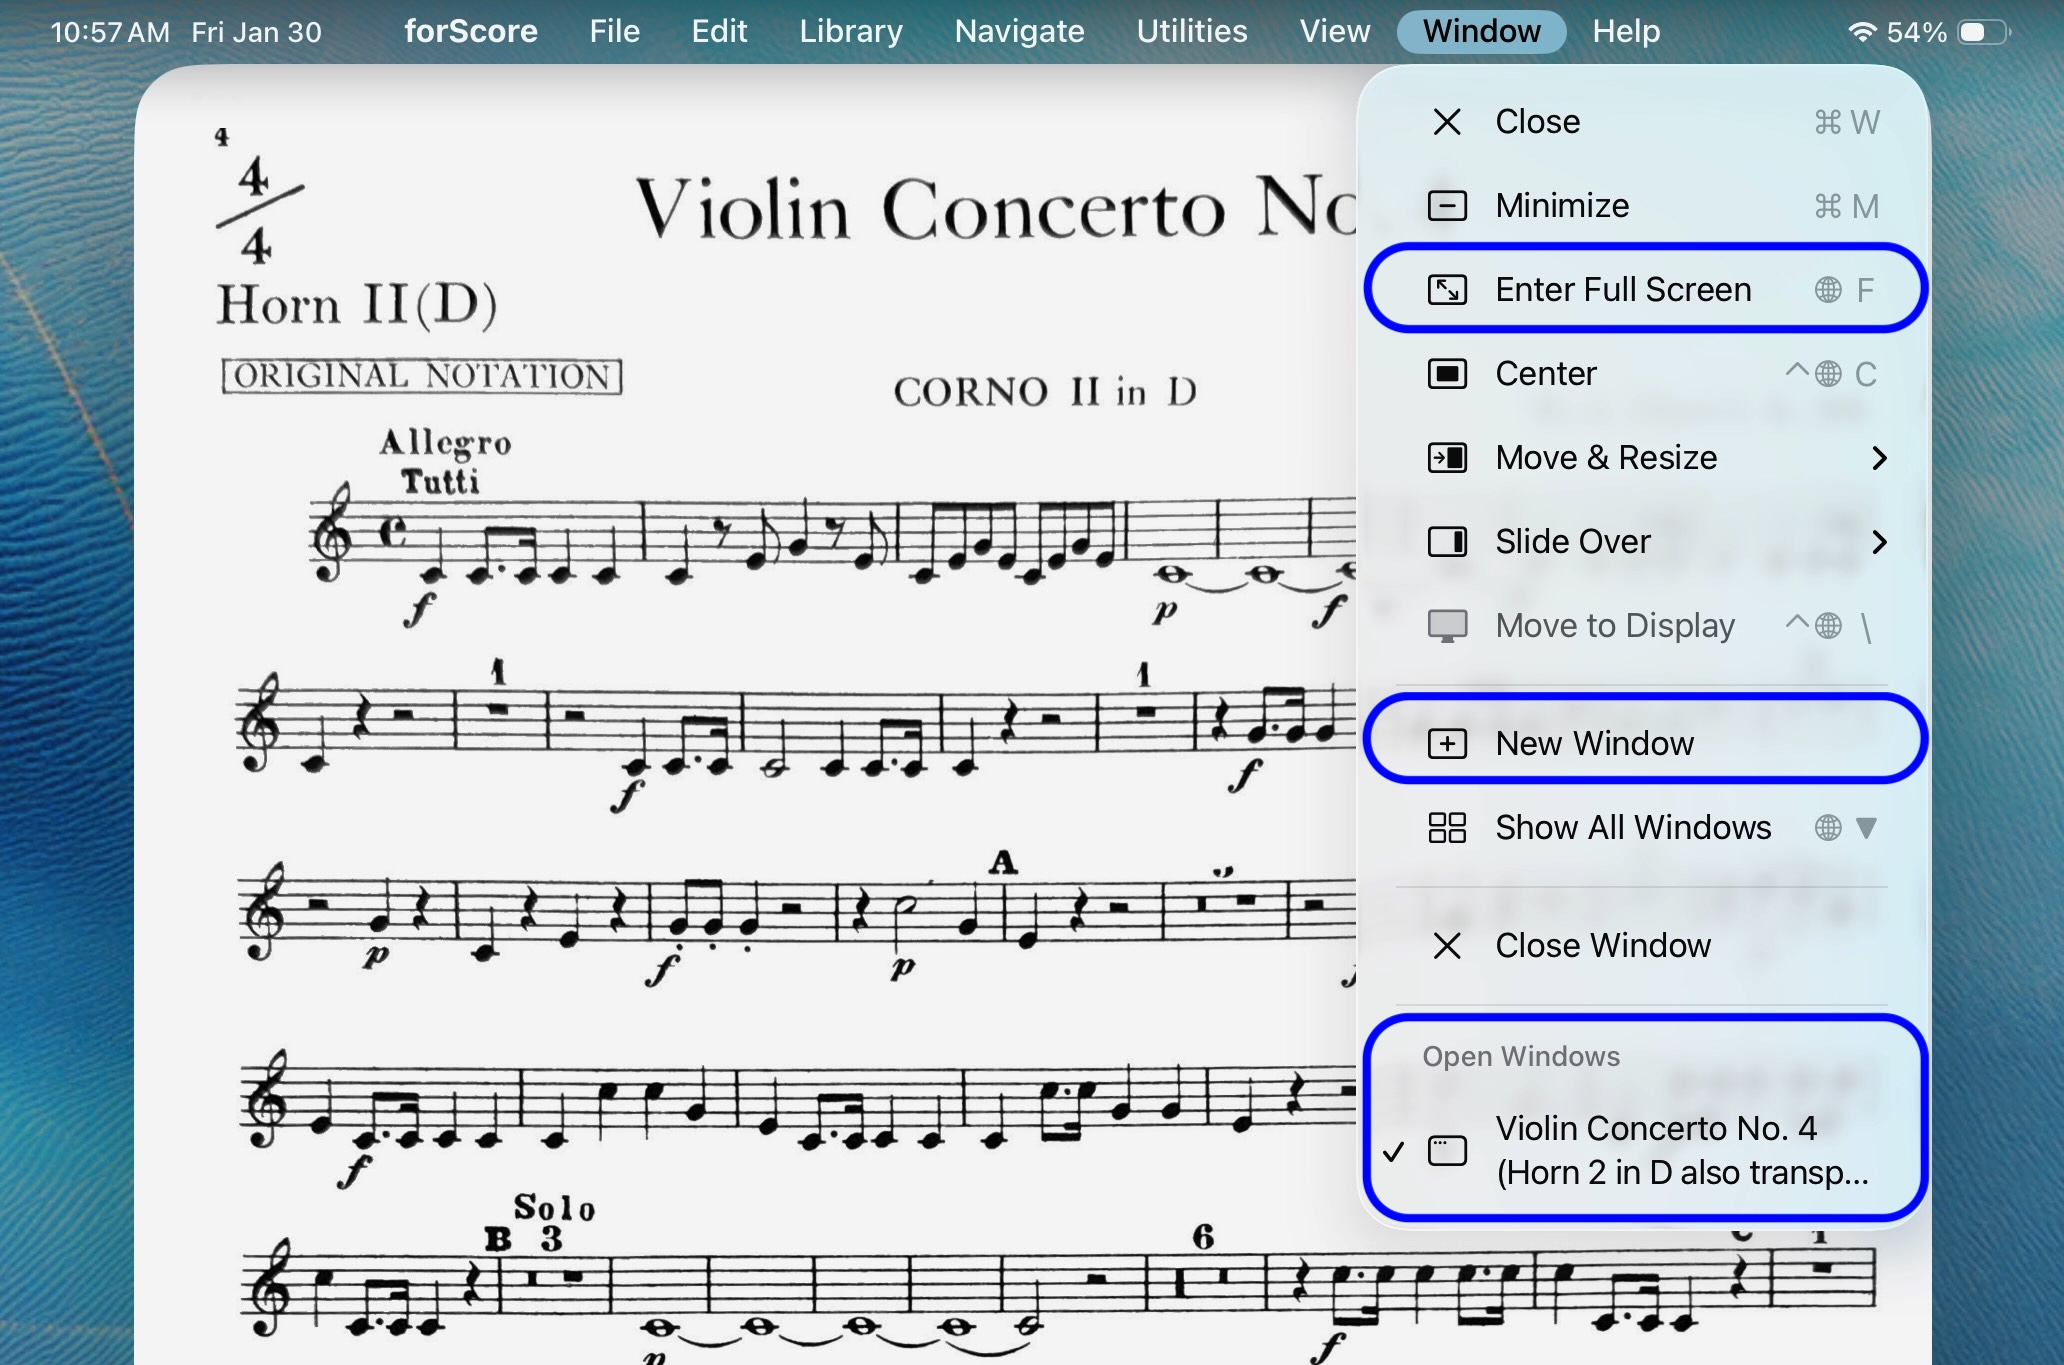Click the Enter Full Screen arrows icon
The image size is (2064, 1365).
click(1446, 290)
